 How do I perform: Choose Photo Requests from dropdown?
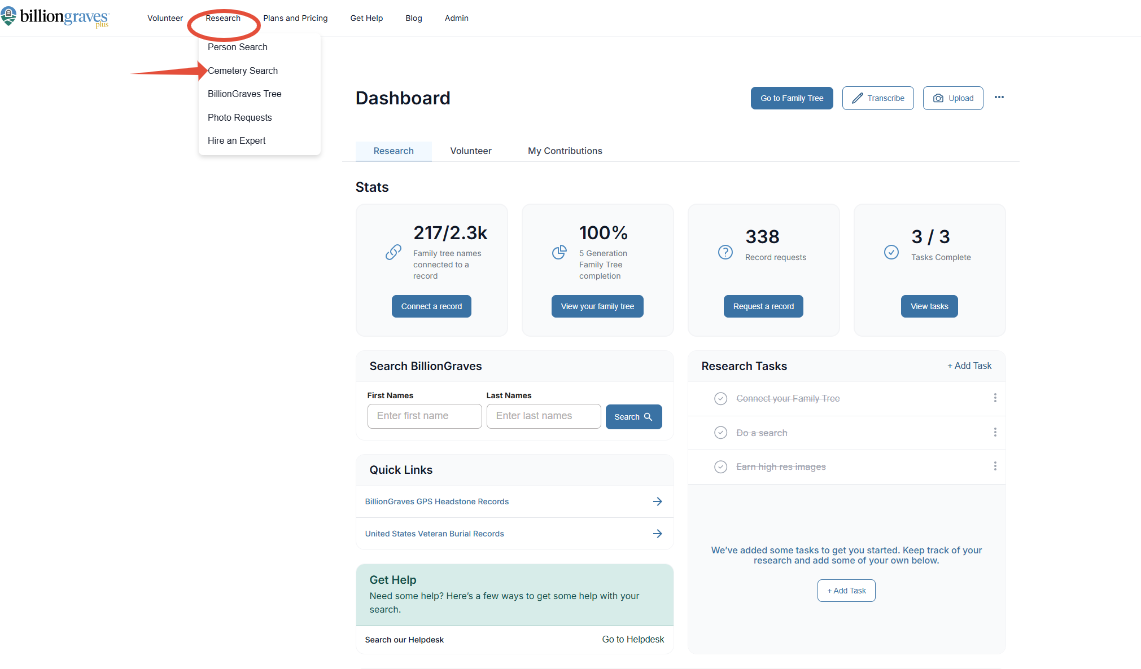(239, 117)
